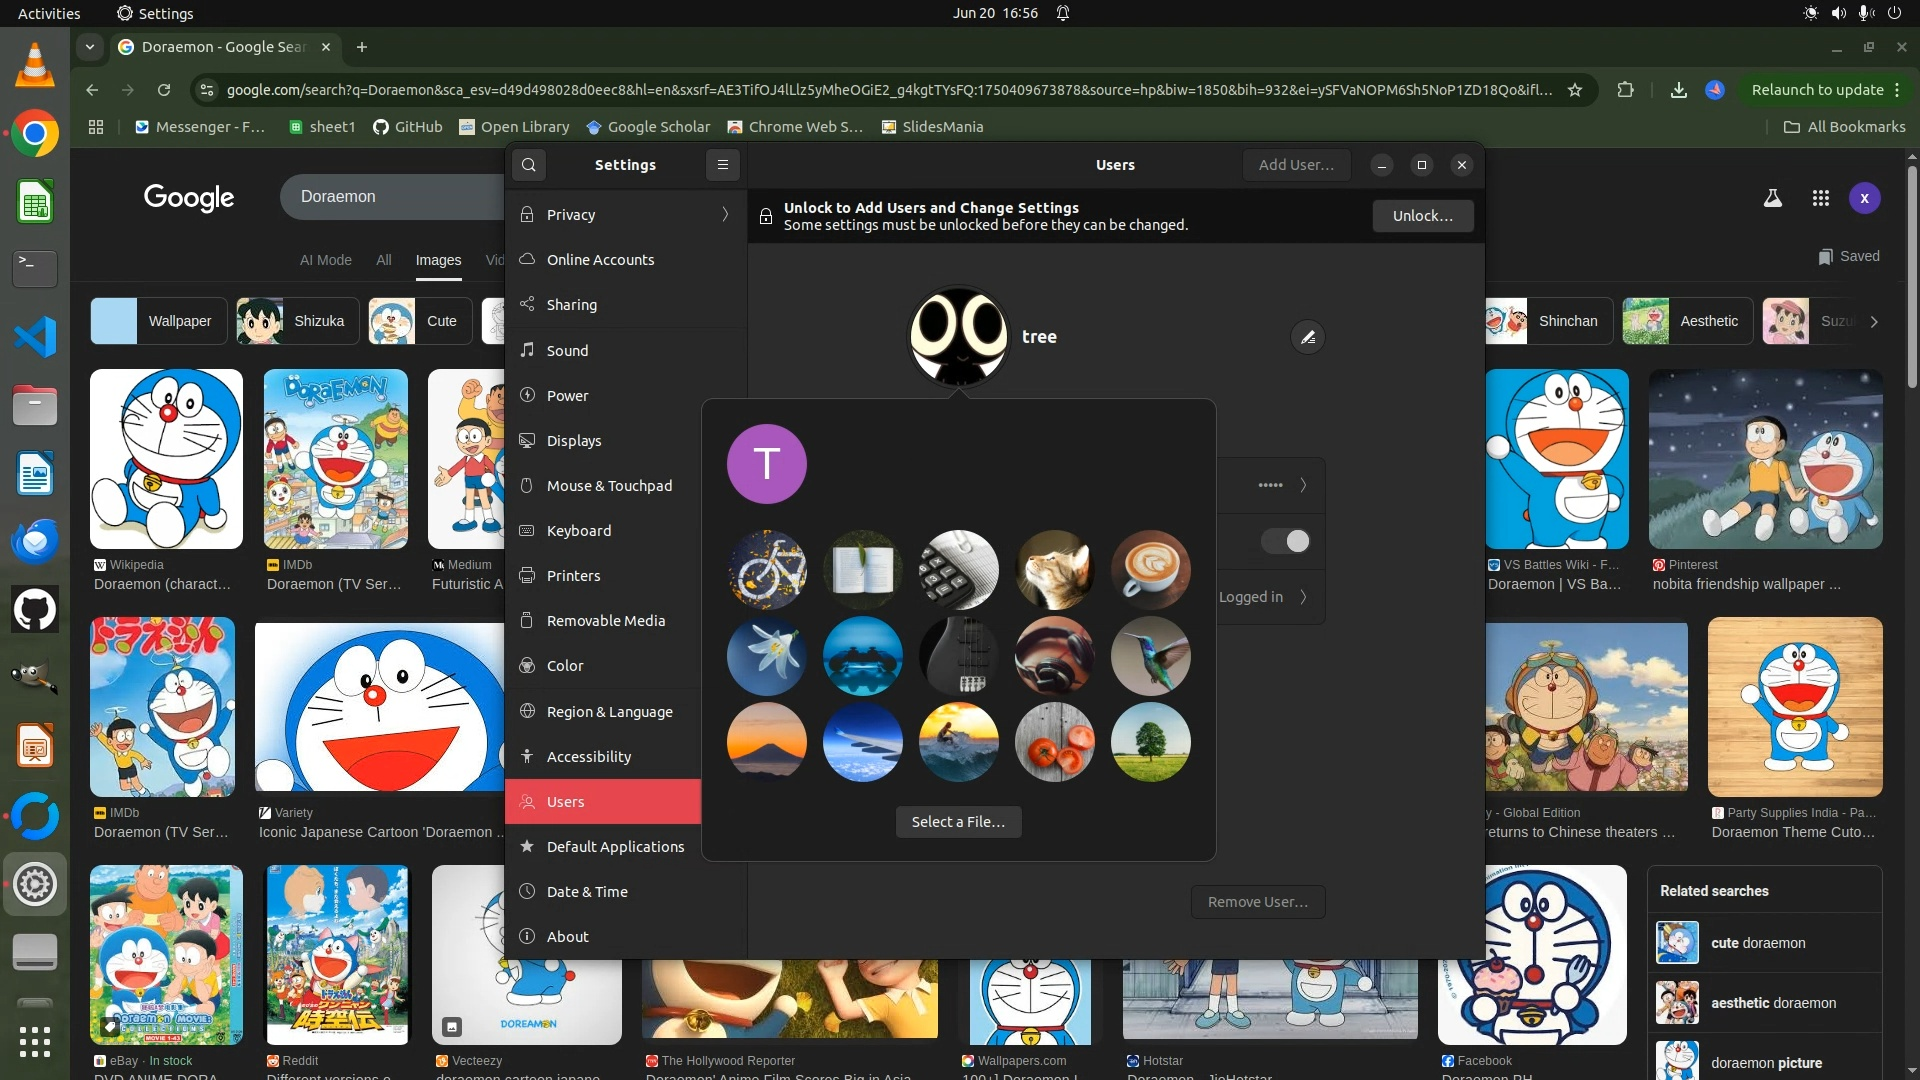Image resolution: width=1920 pixels, height=1080 pixels.
Task: Open Displays settings in sidebar
Action: click(574, 441)
